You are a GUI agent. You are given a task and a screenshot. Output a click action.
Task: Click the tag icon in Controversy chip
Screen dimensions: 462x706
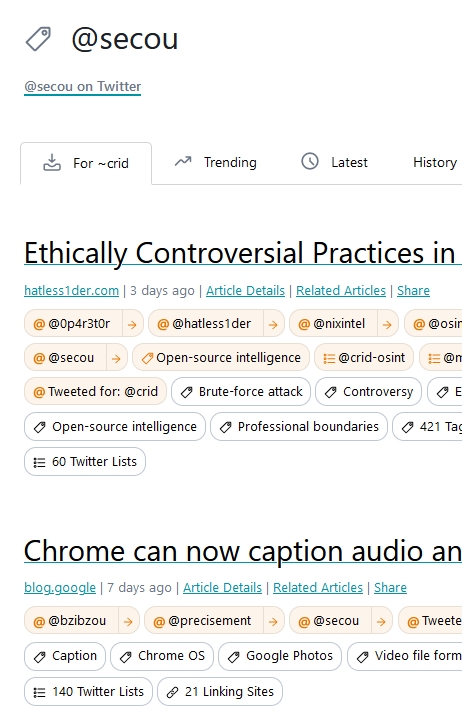331,393
